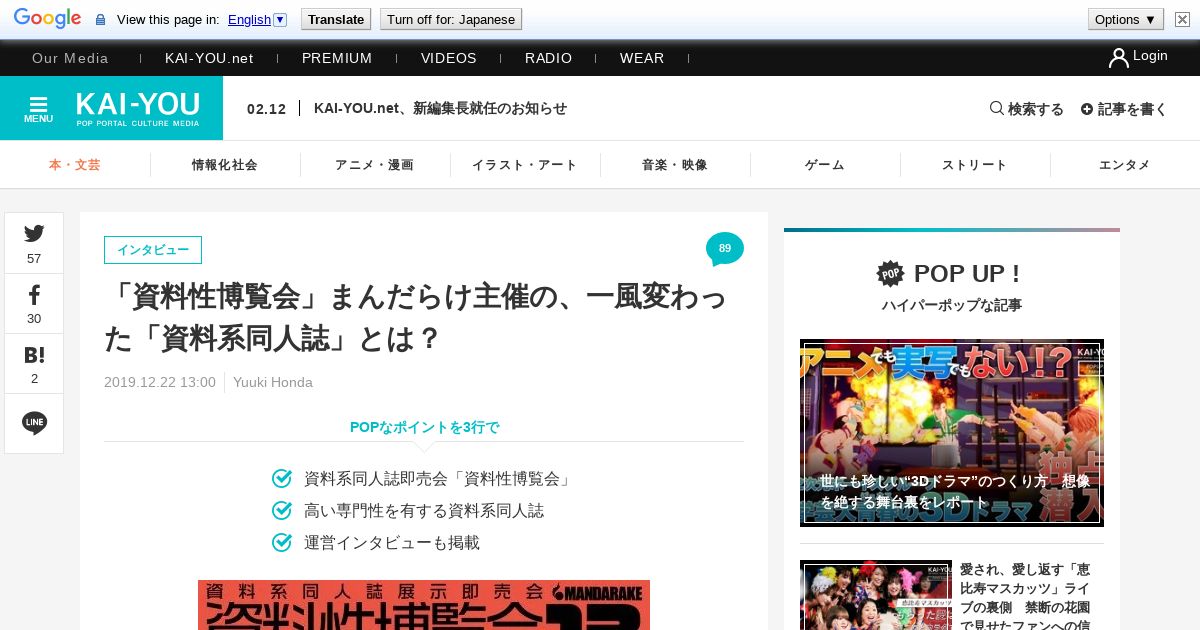Click the 資料性博覧会 event banner image
1200x630 pixels.
coord(424,605)
